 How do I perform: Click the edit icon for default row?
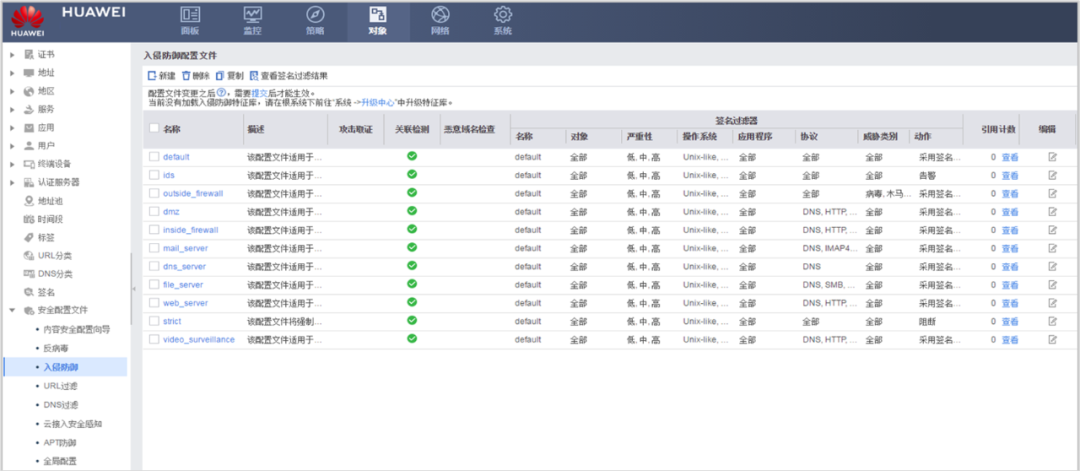pos(1052,157)
